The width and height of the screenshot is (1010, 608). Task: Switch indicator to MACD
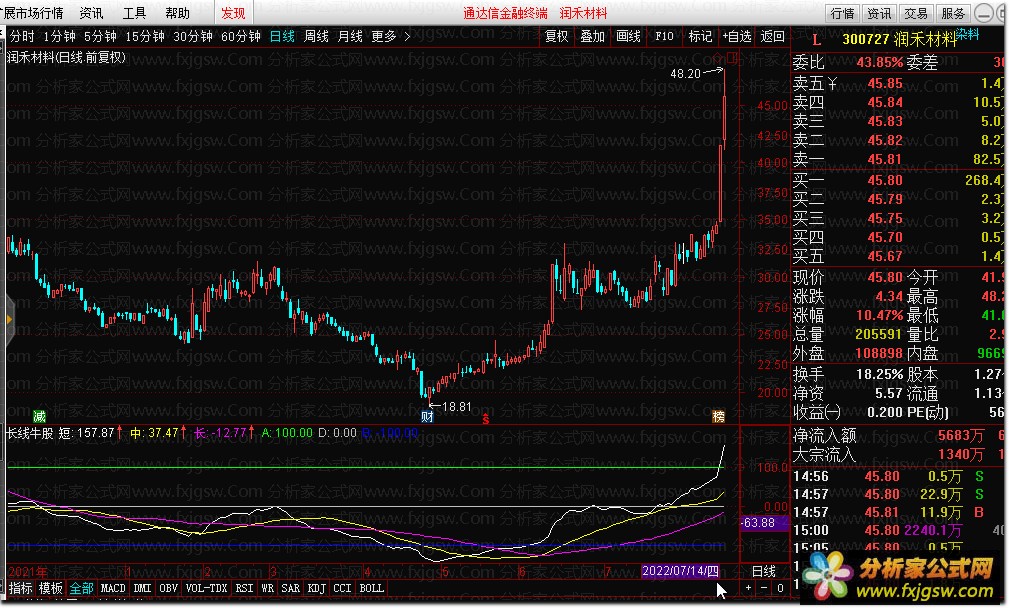113,588
